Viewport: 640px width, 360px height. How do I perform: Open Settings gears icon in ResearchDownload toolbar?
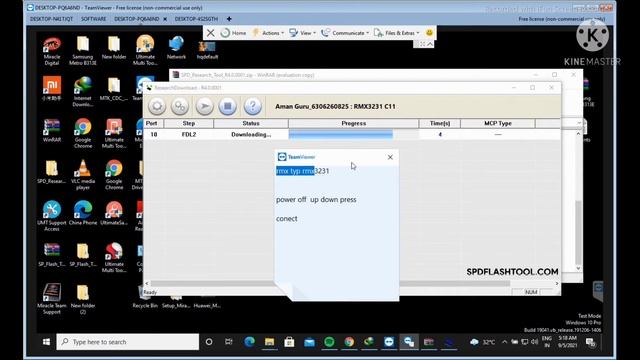180,107
